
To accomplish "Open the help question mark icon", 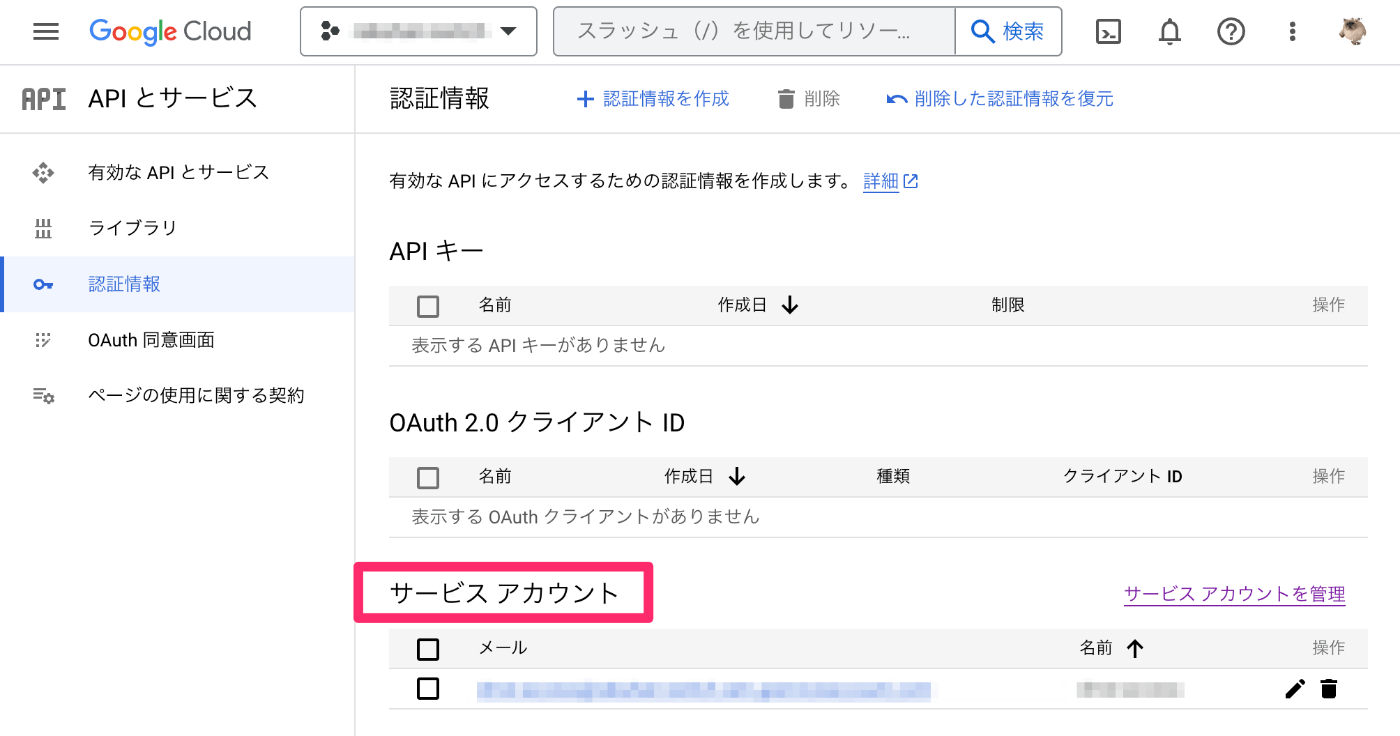I will coord(1231,32).
